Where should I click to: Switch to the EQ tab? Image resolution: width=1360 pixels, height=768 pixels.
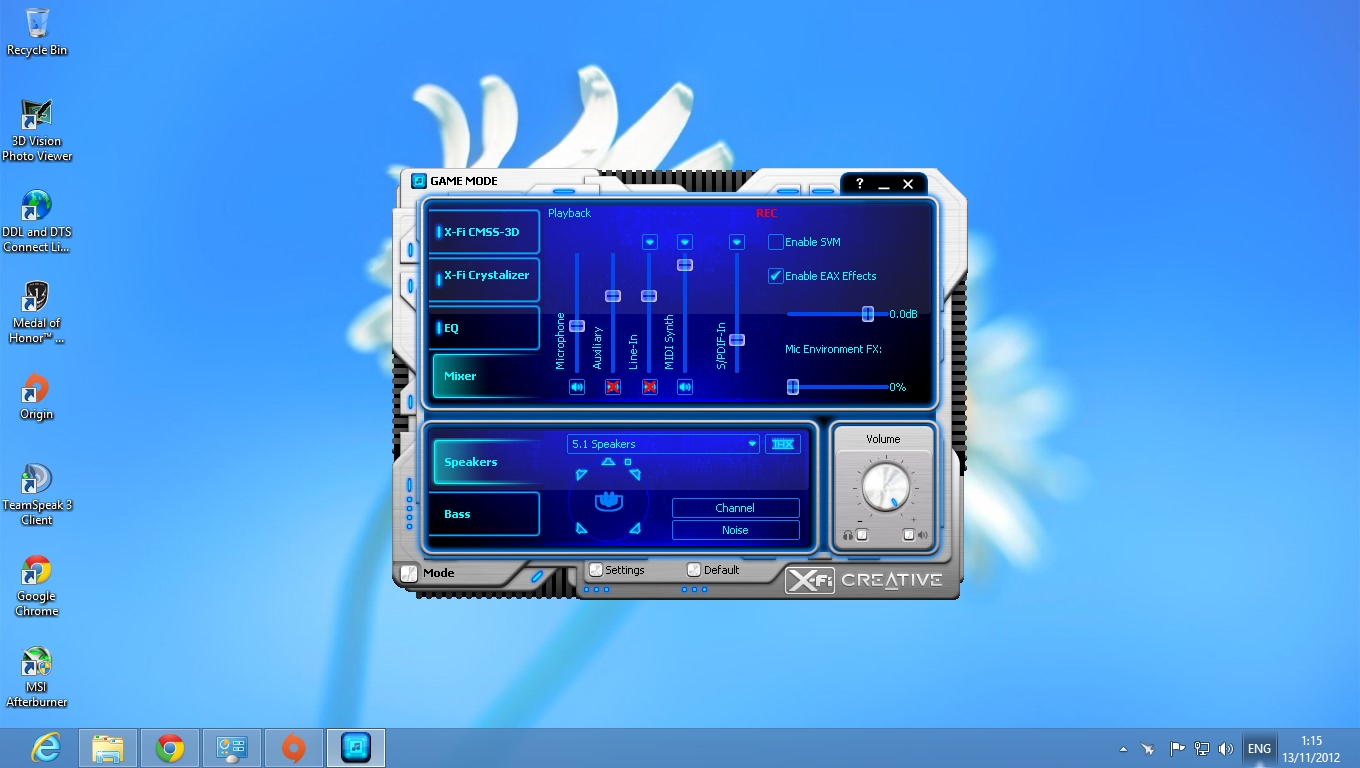pos(485,328)
